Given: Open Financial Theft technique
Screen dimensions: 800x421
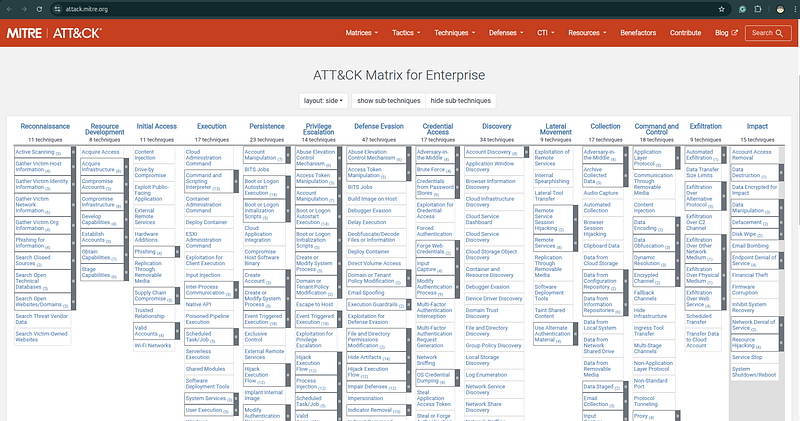Looking at the screenshot, I should coord(750,275).
